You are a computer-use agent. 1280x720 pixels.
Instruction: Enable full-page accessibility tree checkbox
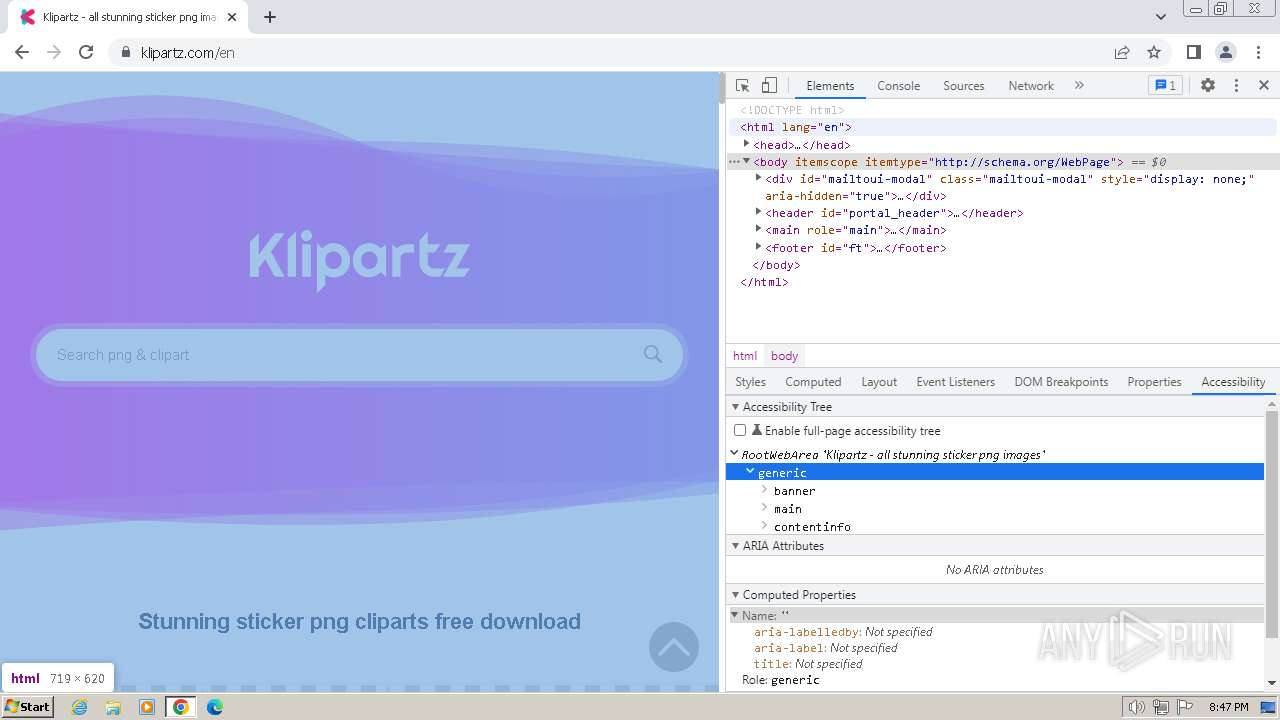[x=740, y=430]
